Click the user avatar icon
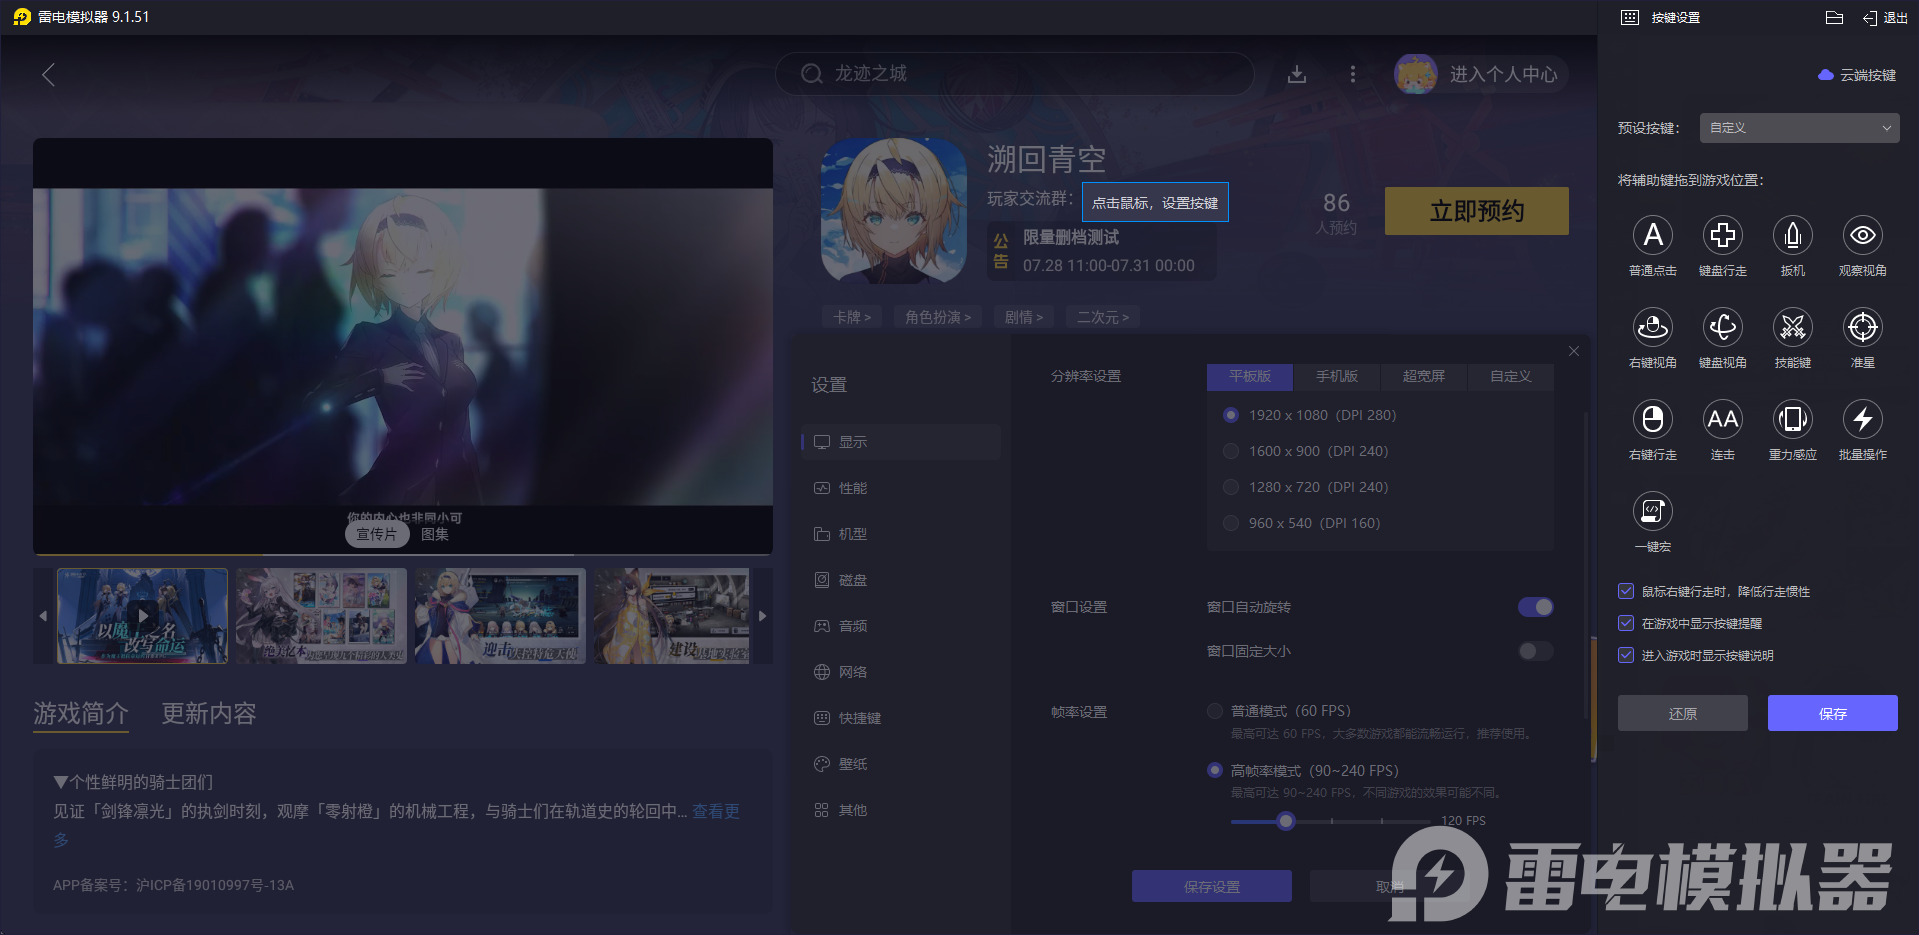This screenshot has height=935, width=1919. tap(1416, 74)
